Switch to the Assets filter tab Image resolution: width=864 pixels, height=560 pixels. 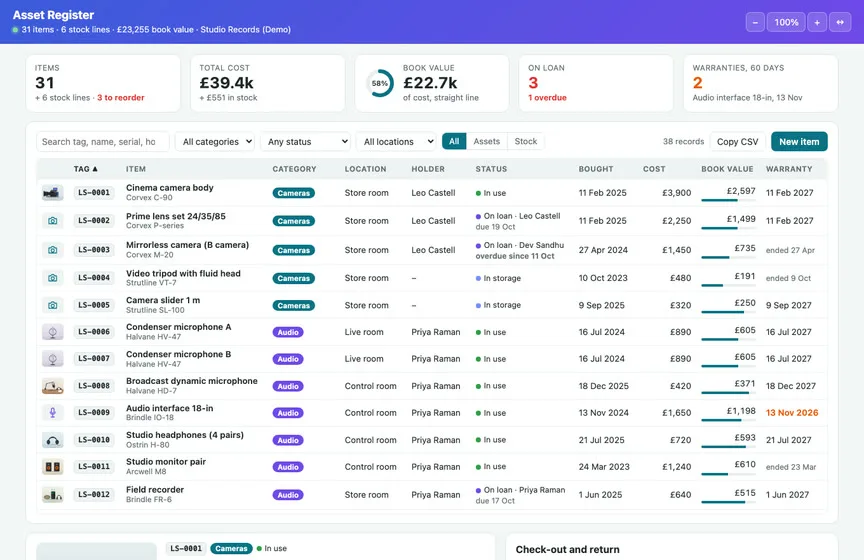487,141
